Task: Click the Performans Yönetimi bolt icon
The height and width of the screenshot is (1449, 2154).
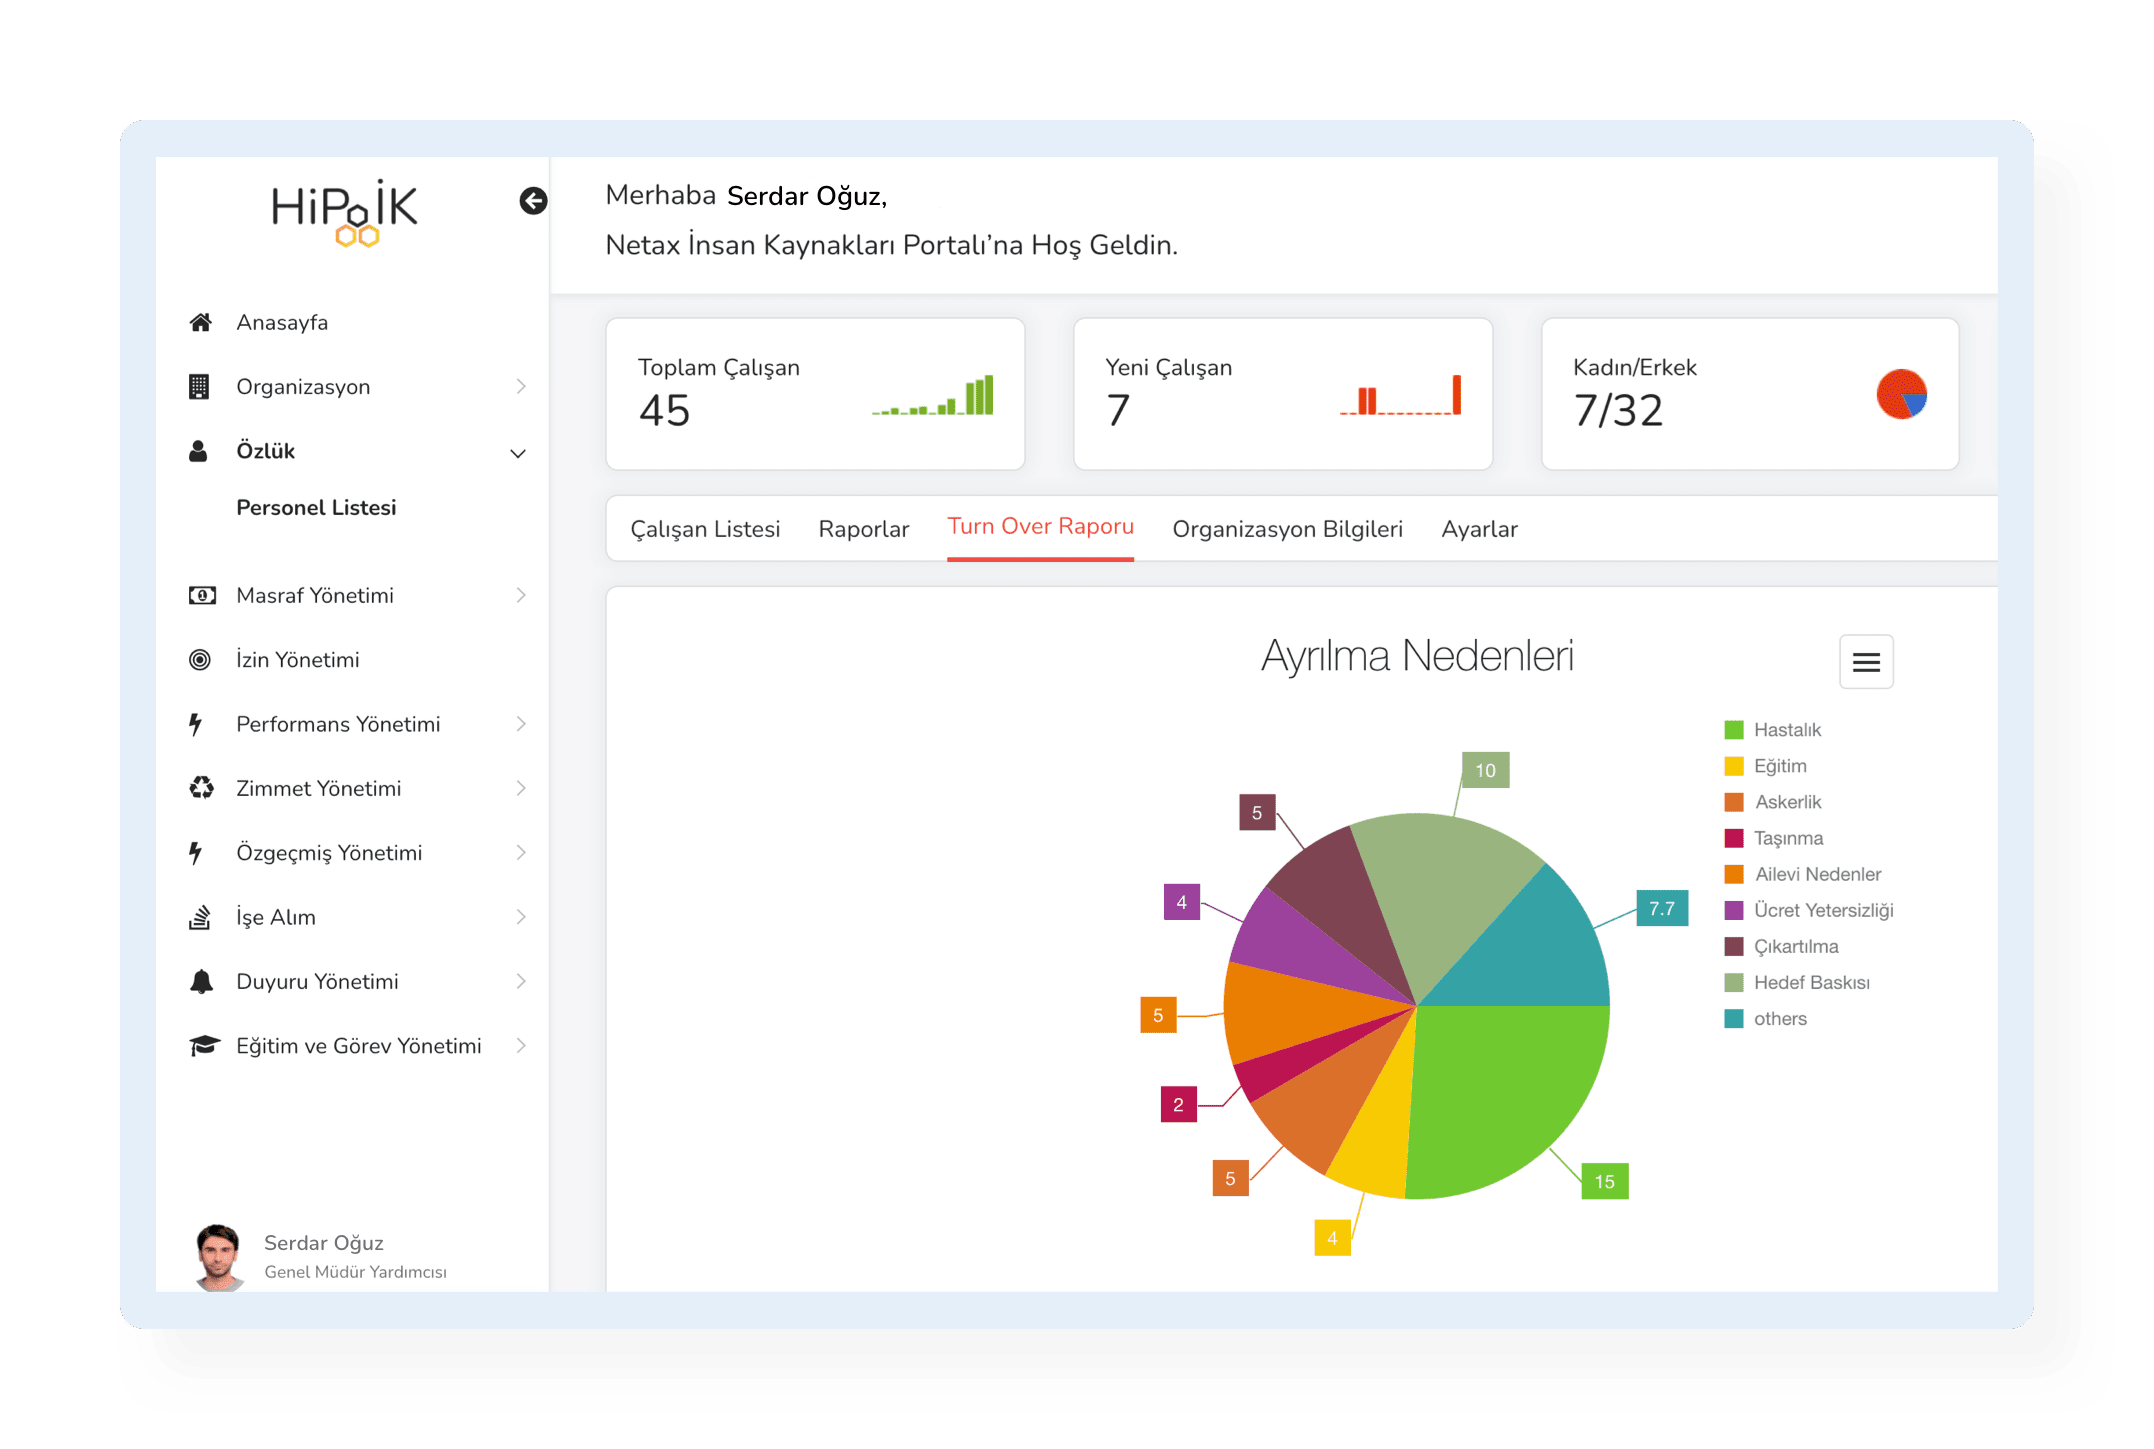Action: coord(197,724)
